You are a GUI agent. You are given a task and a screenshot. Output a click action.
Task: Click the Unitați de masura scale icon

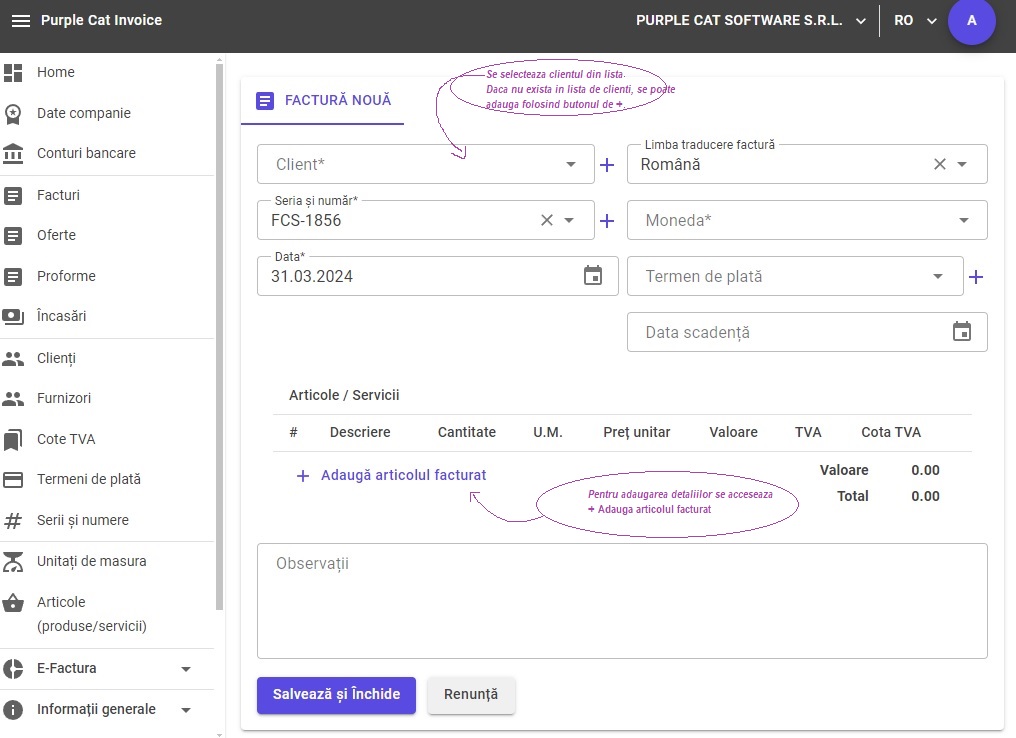tap(13, 562)
